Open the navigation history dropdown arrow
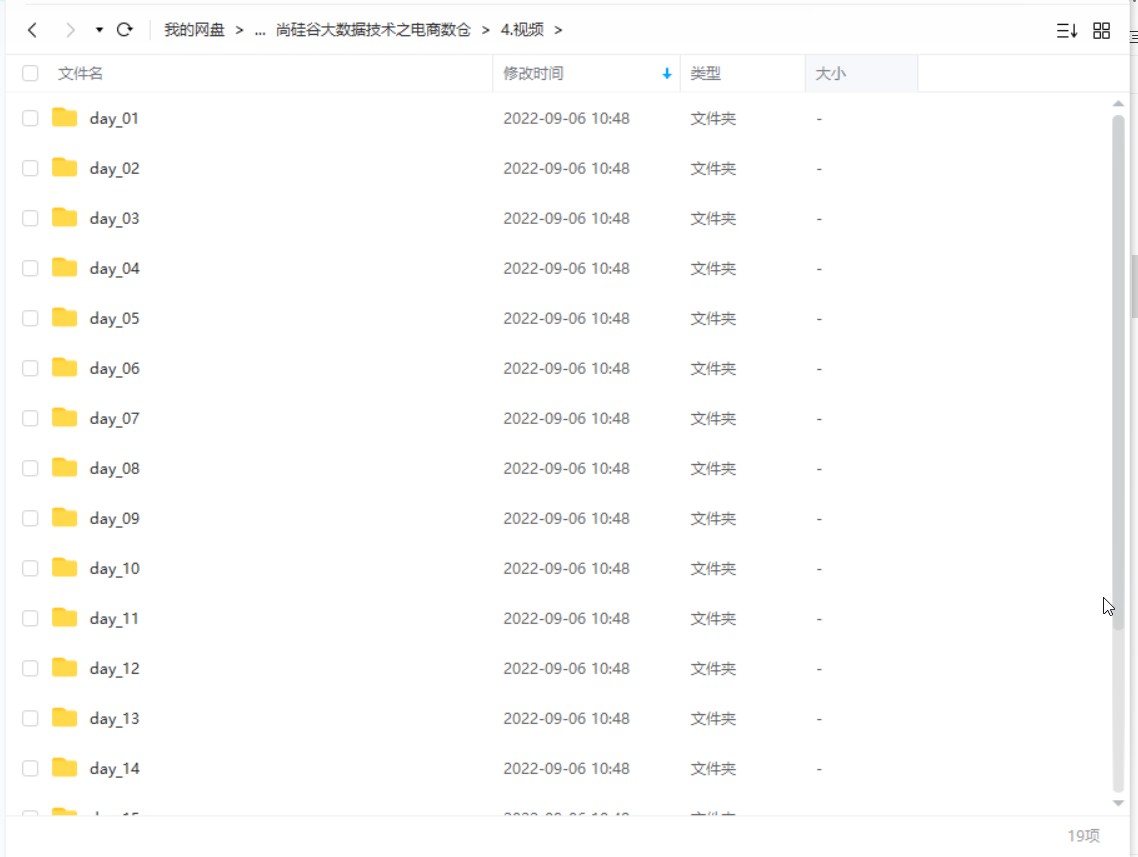The image size is (1138, 857). [99, 30]
